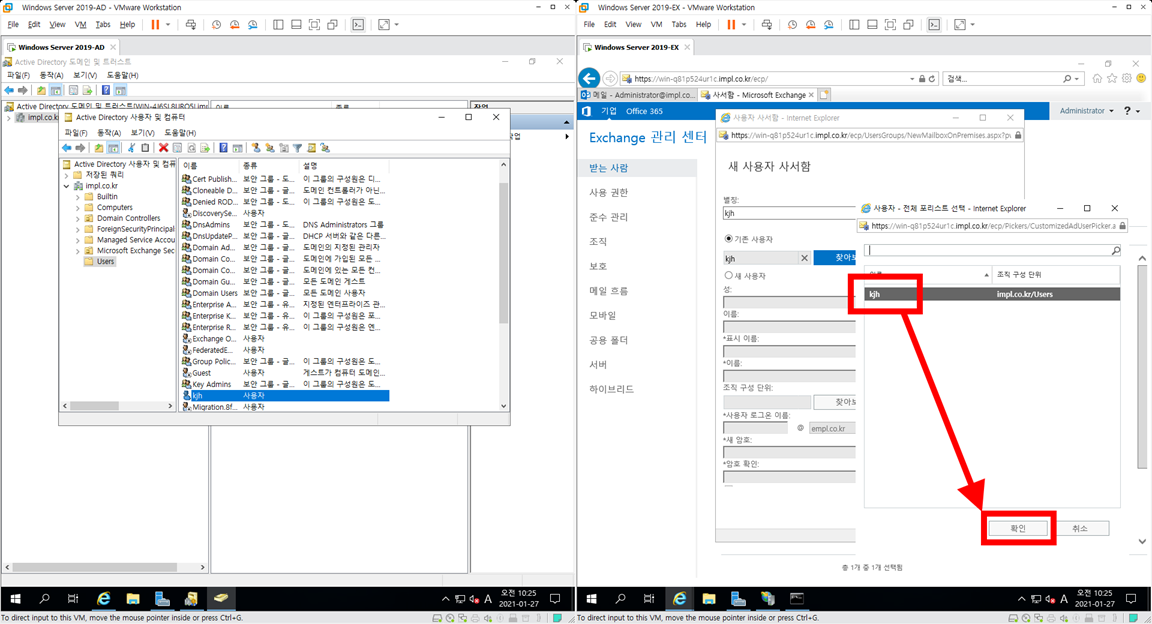Pause the Windows Server 2019-EX virtual machine
The image size is (1152, 624).
coord(731,24)
